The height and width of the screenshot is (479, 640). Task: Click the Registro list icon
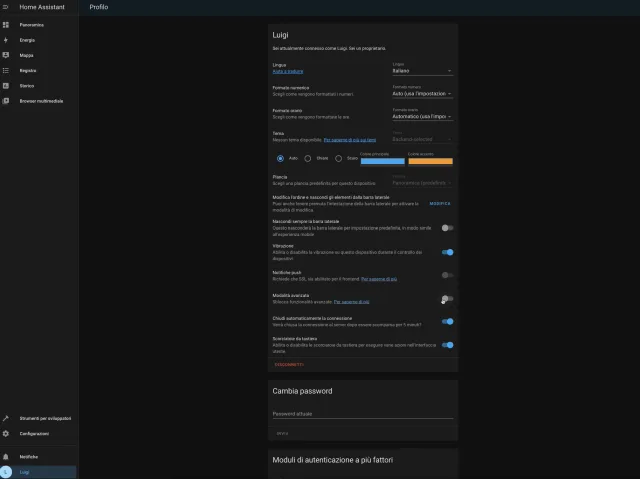(x=7, y=71)
